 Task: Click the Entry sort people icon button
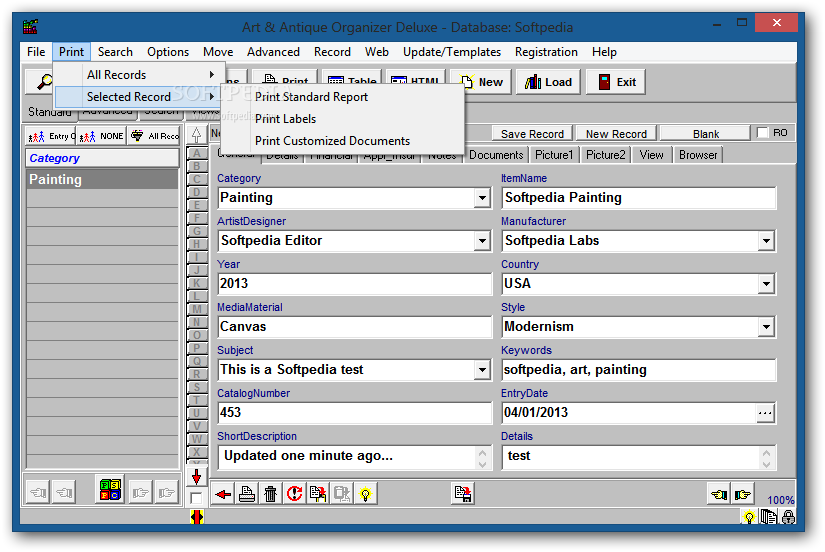(51, 136)
